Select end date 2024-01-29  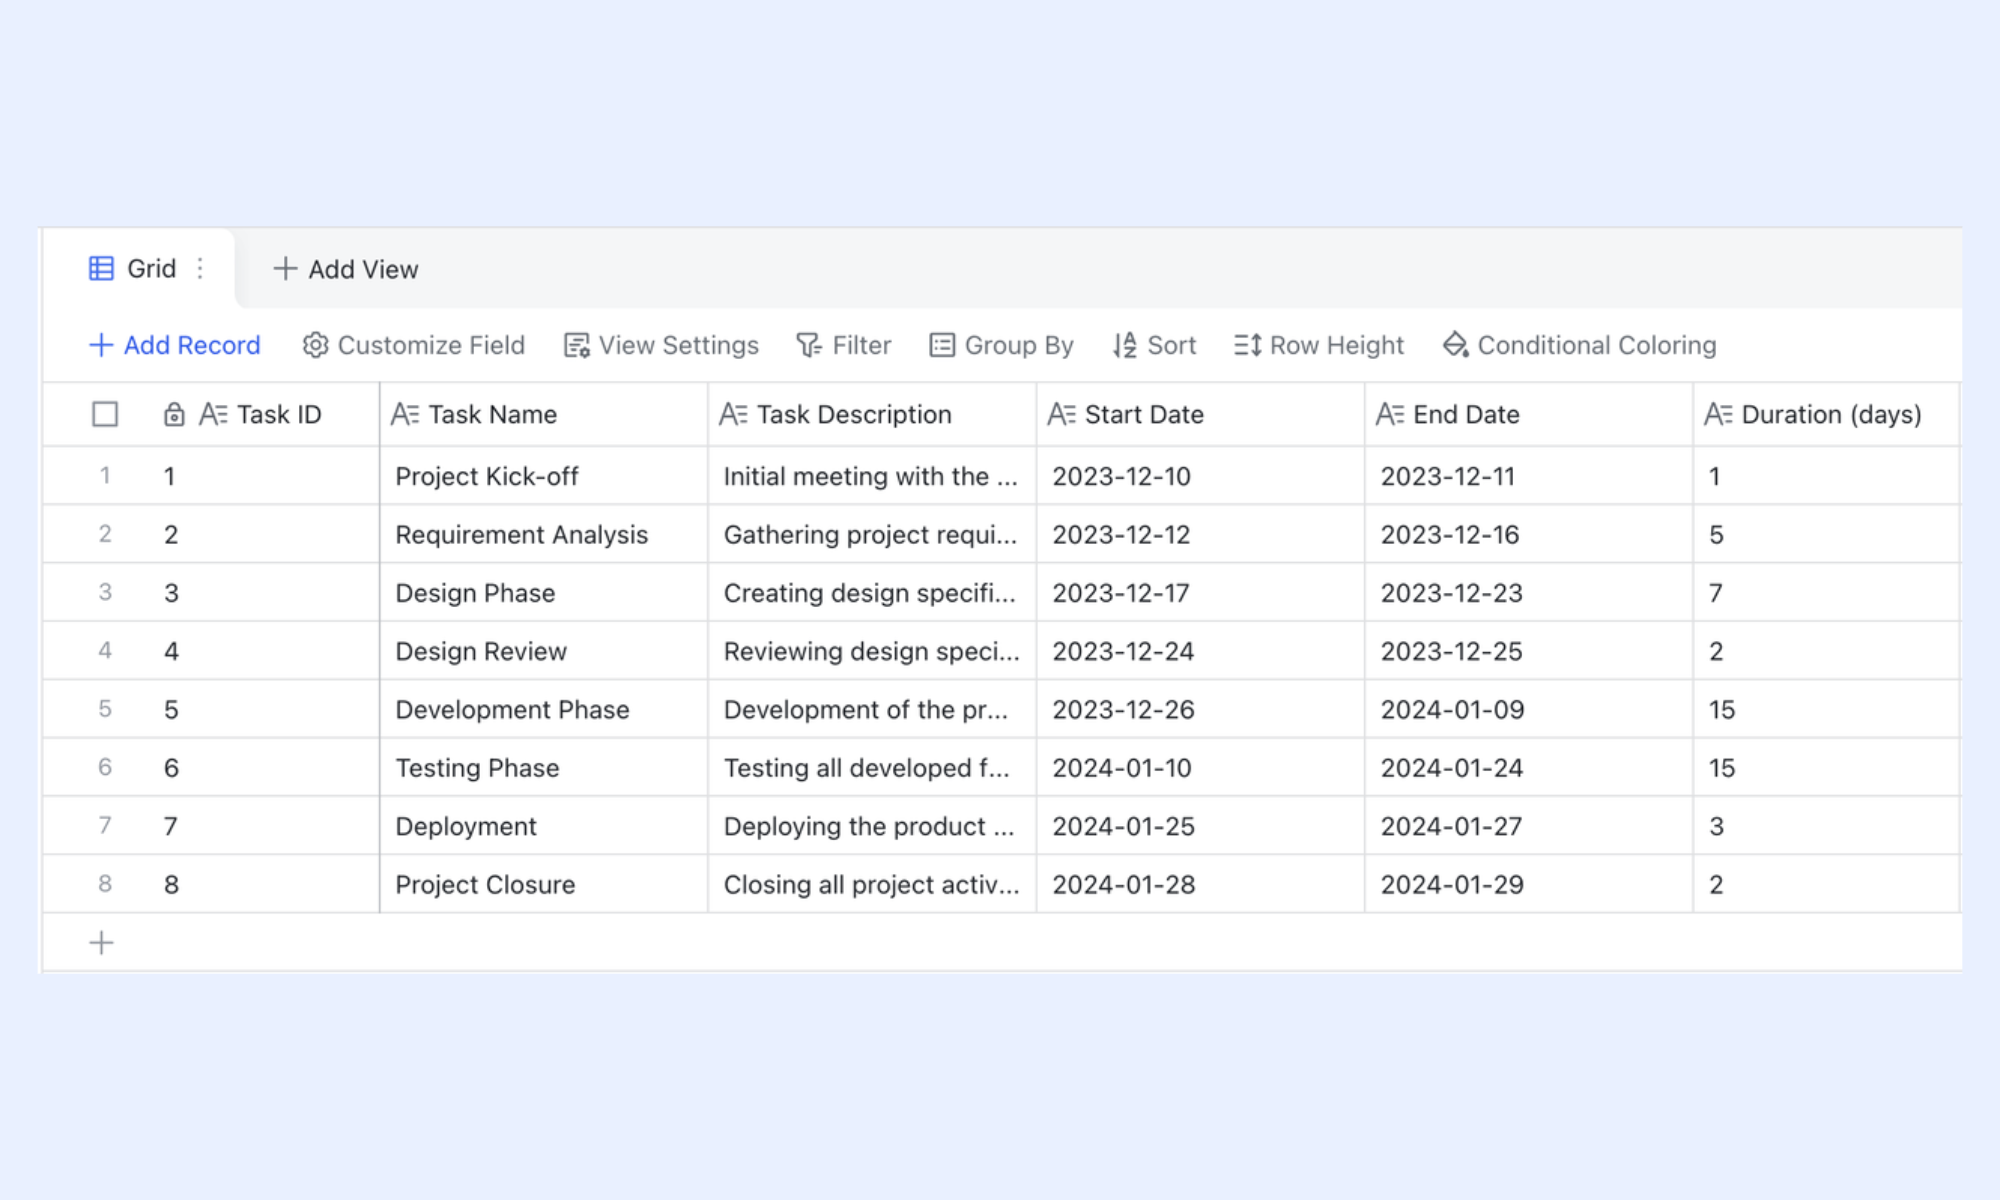[1529, 884]
